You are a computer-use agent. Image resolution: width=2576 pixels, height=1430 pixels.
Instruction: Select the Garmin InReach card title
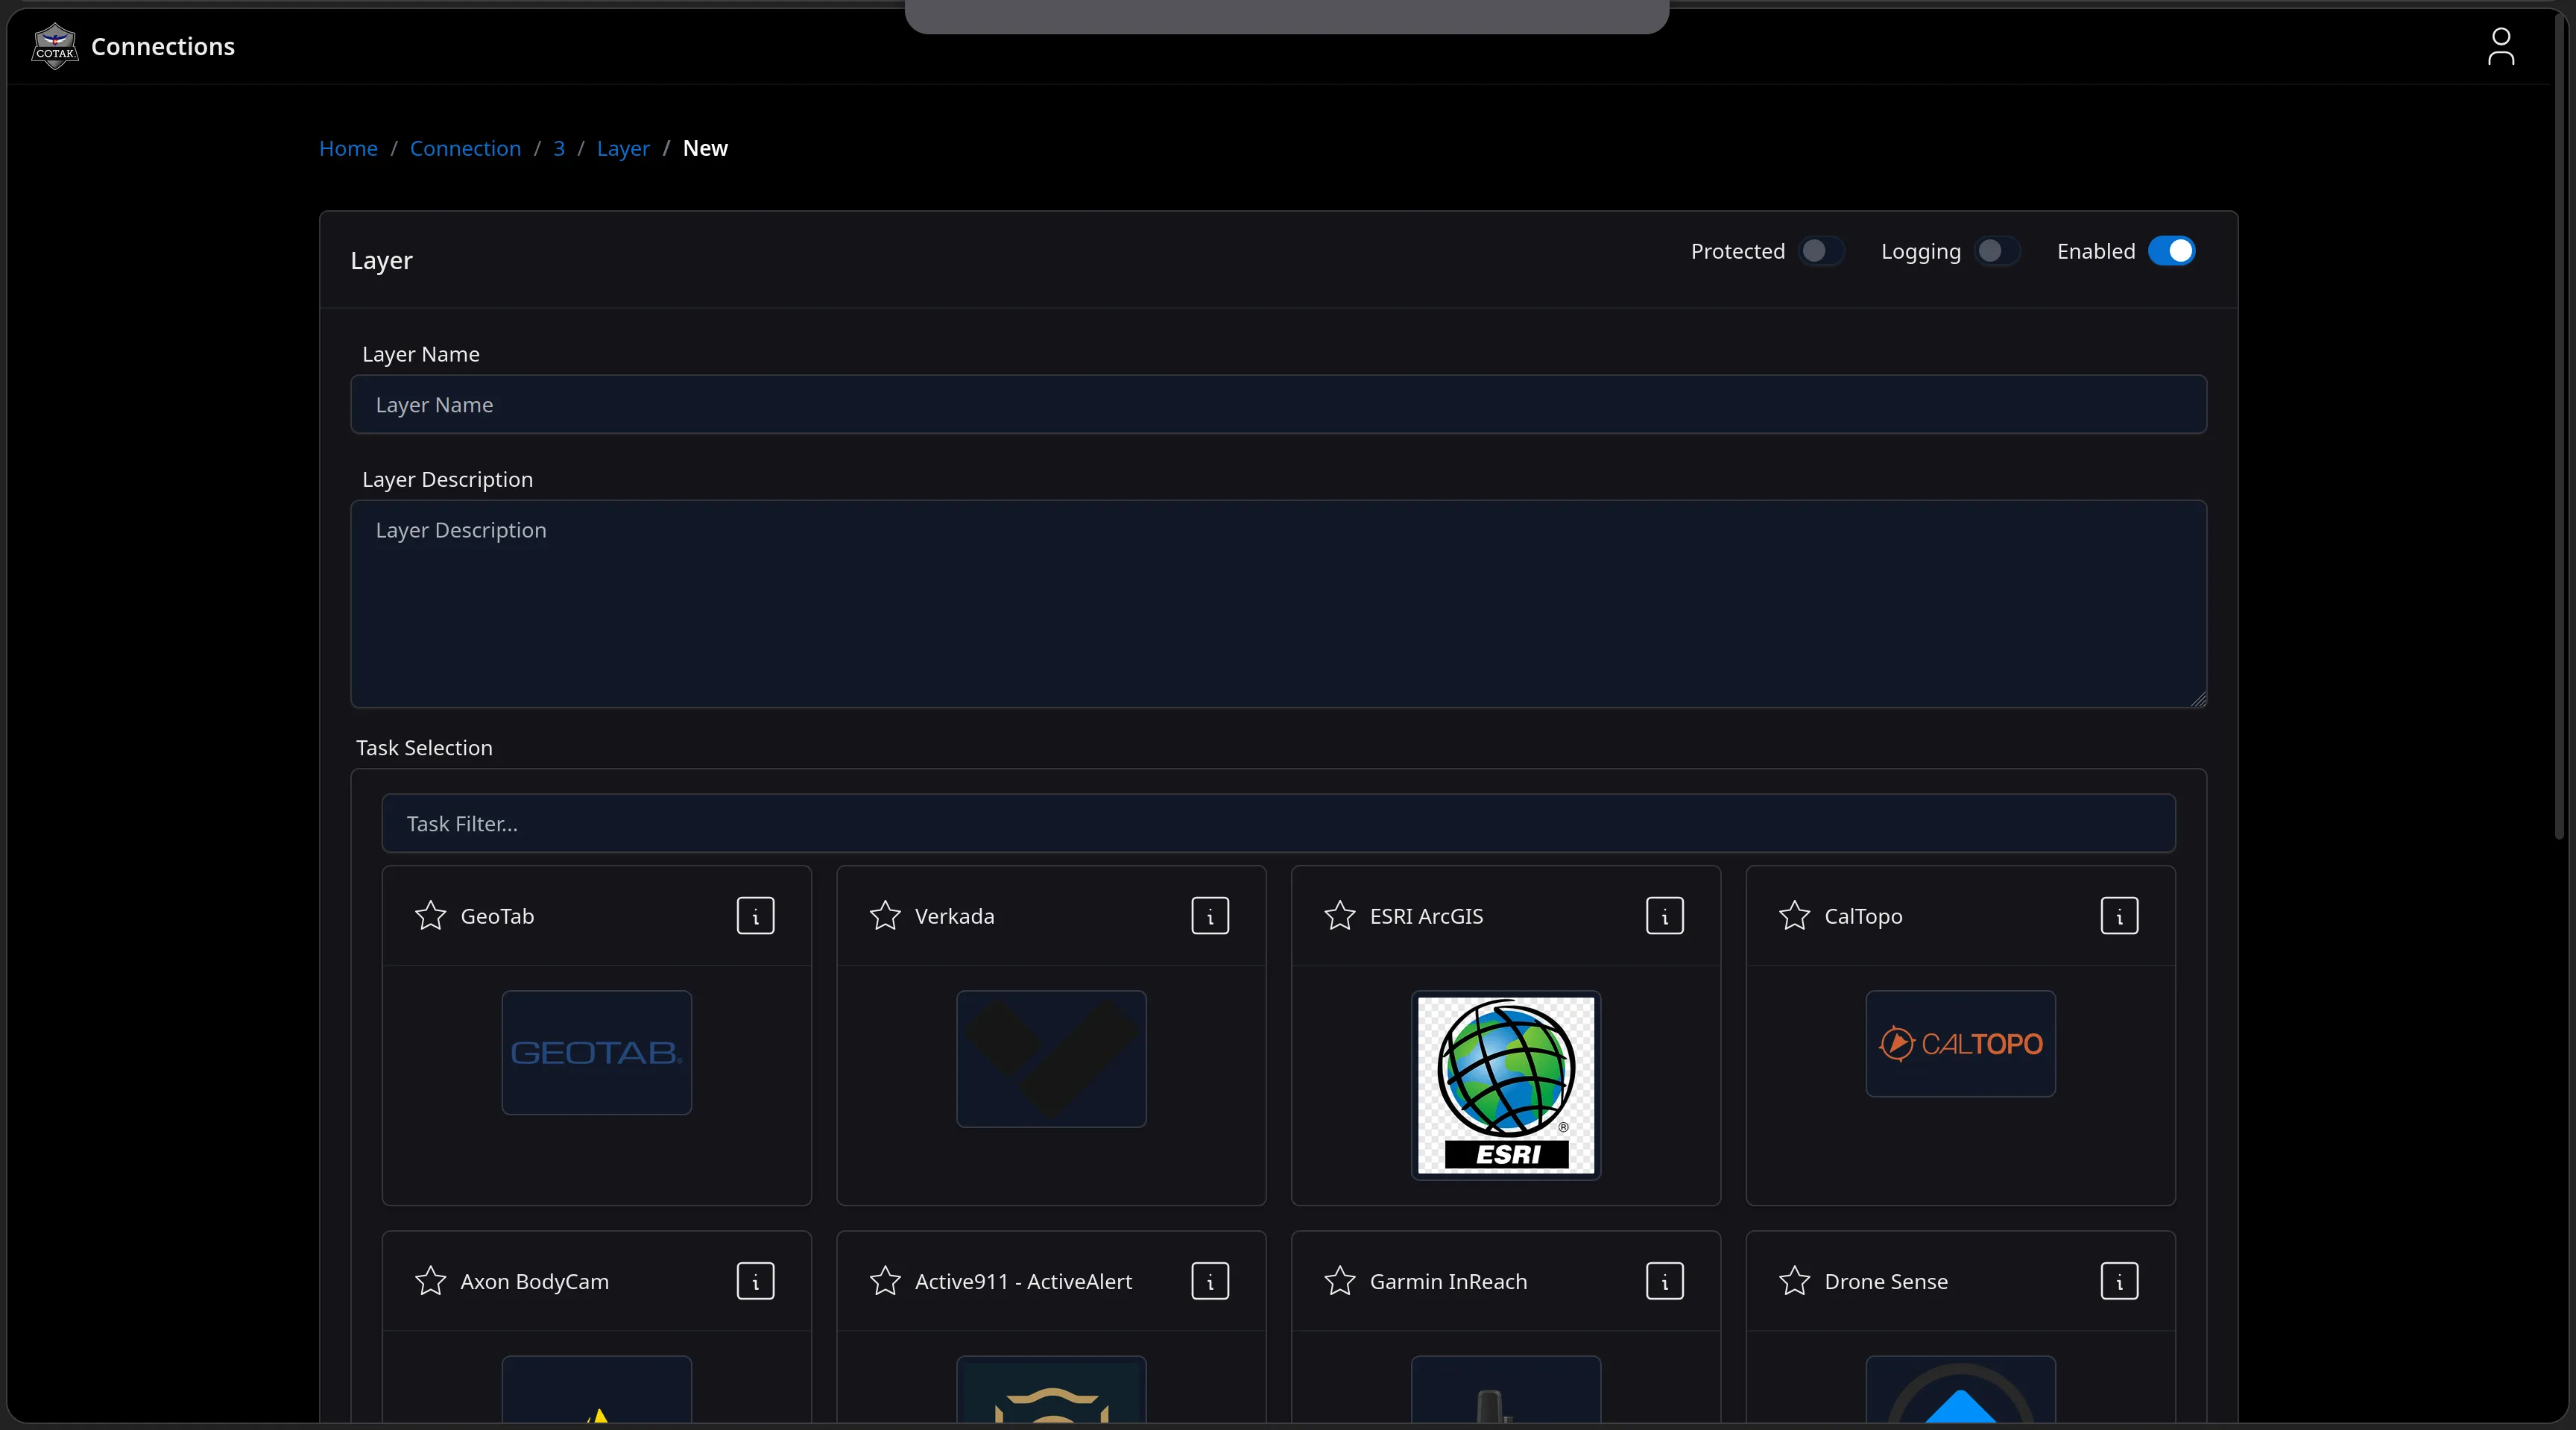(x=1448, y=1281)
